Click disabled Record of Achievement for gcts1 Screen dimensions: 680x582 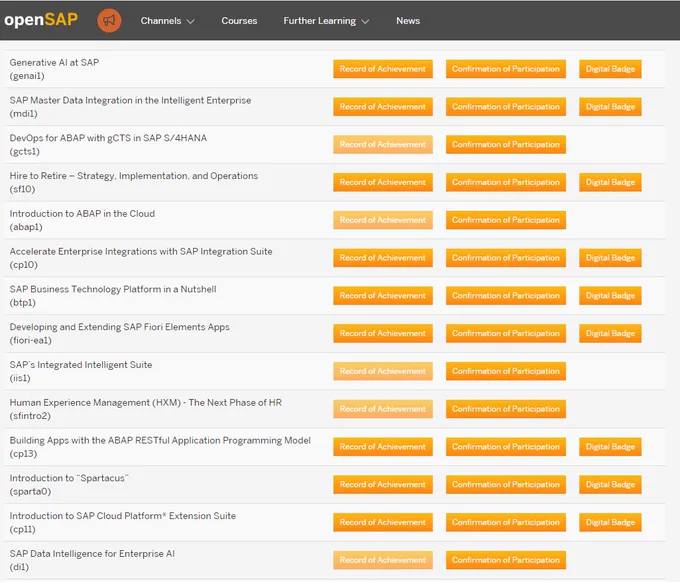(x=383, y=144)
